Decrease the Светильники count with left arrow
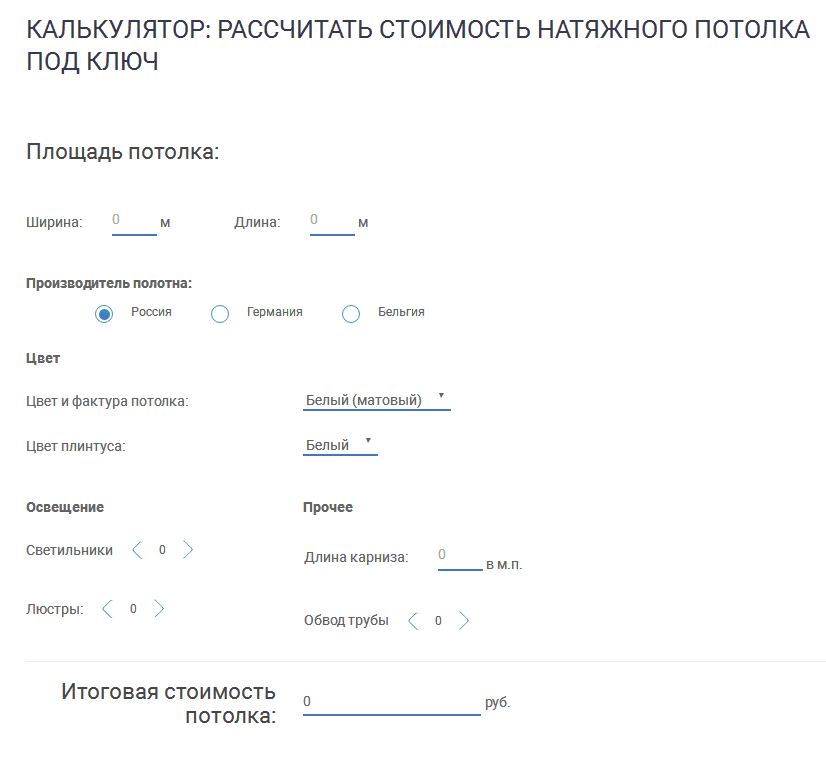Viewport: 826px width, 771px height. point(138,549)
